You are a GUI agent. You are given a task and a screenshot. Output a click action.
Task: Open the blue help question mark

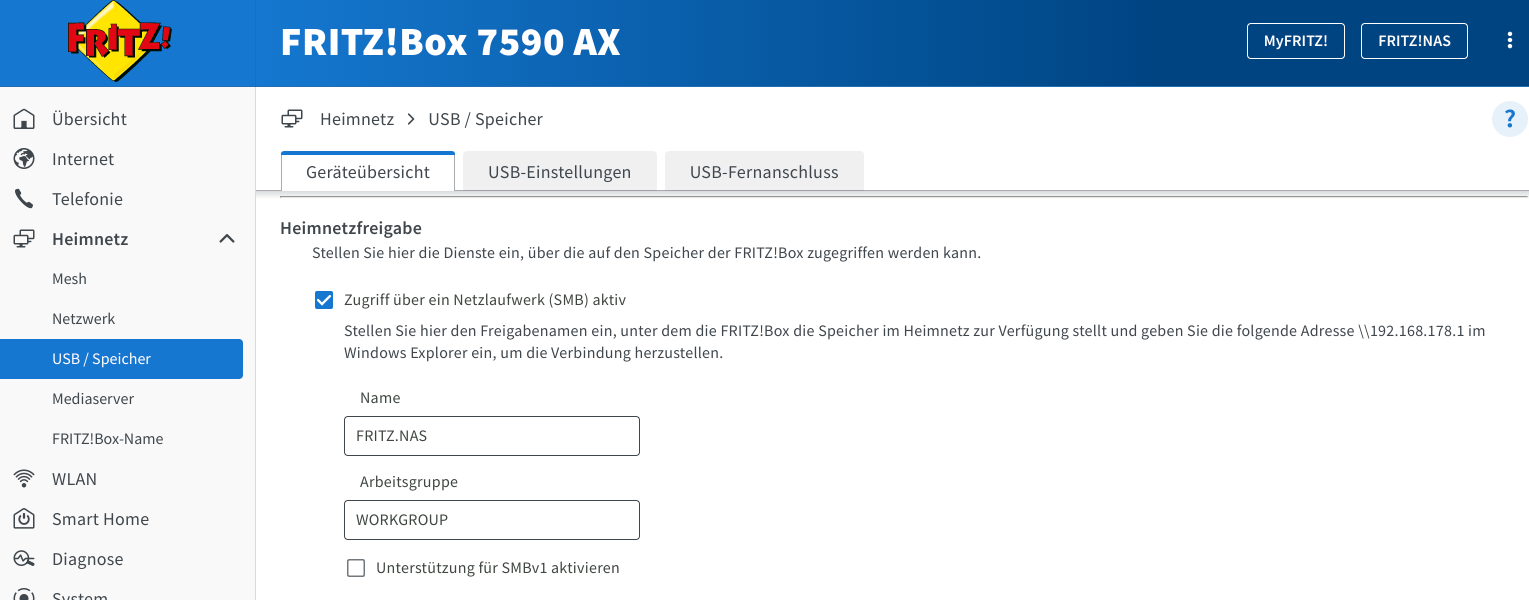click(1508, 119)
